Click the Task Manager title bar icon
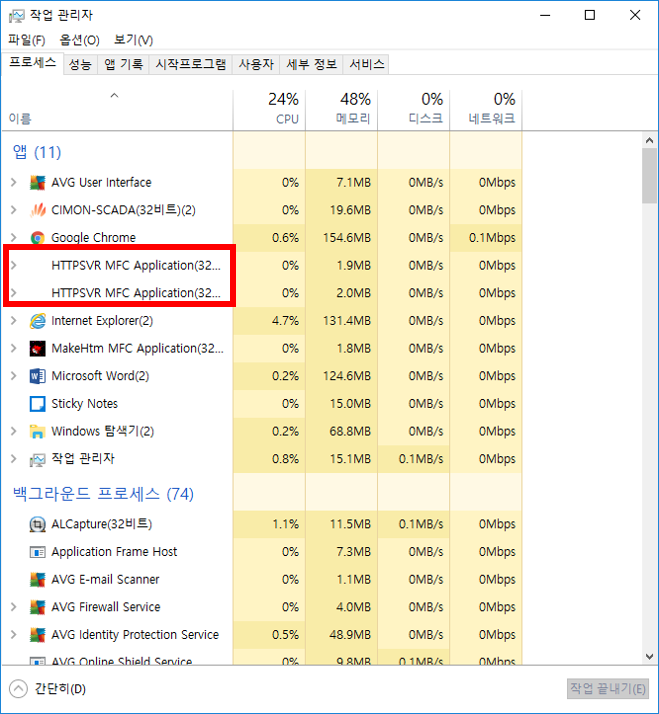659x714 pixels. pyautogui.click(x=16, y=16)
